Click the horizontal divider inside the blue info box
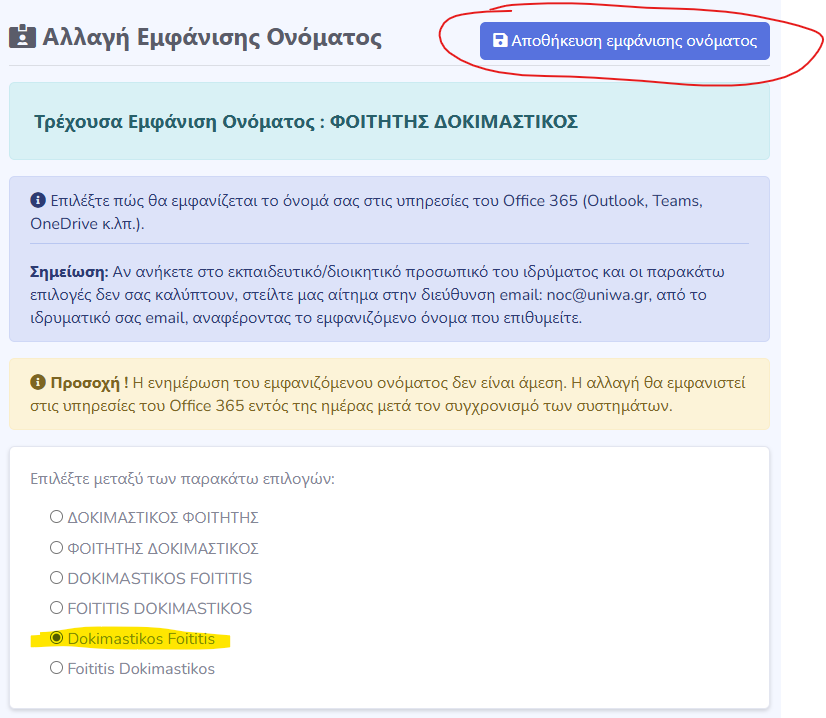Image resolution: width=826 pixels, height=718 pixels. [x=389, y=243]
